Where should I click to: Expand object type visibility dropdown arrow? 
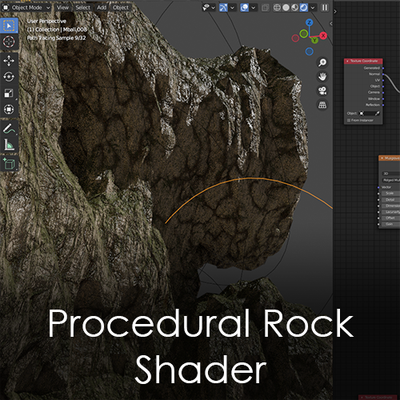point(213,7)
